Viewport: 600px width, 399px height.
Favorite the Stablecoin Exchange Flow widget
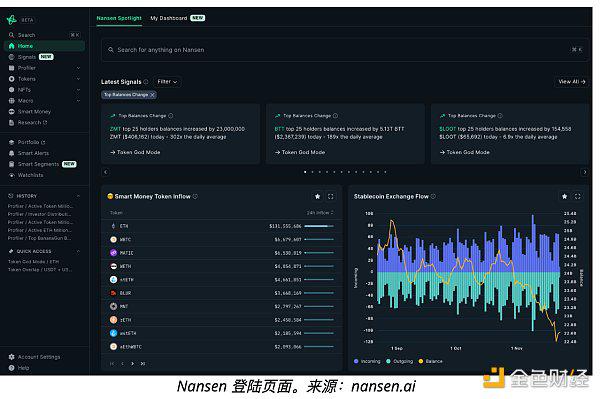(564, 197)
